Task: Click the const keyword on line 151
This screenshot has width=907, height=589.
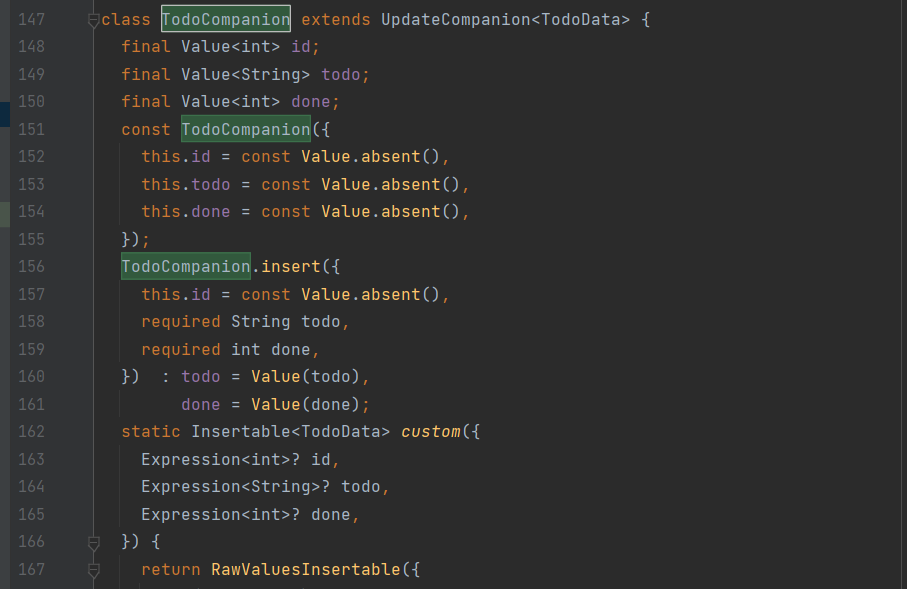Action: pyautogui.click(x=146, y=129)
